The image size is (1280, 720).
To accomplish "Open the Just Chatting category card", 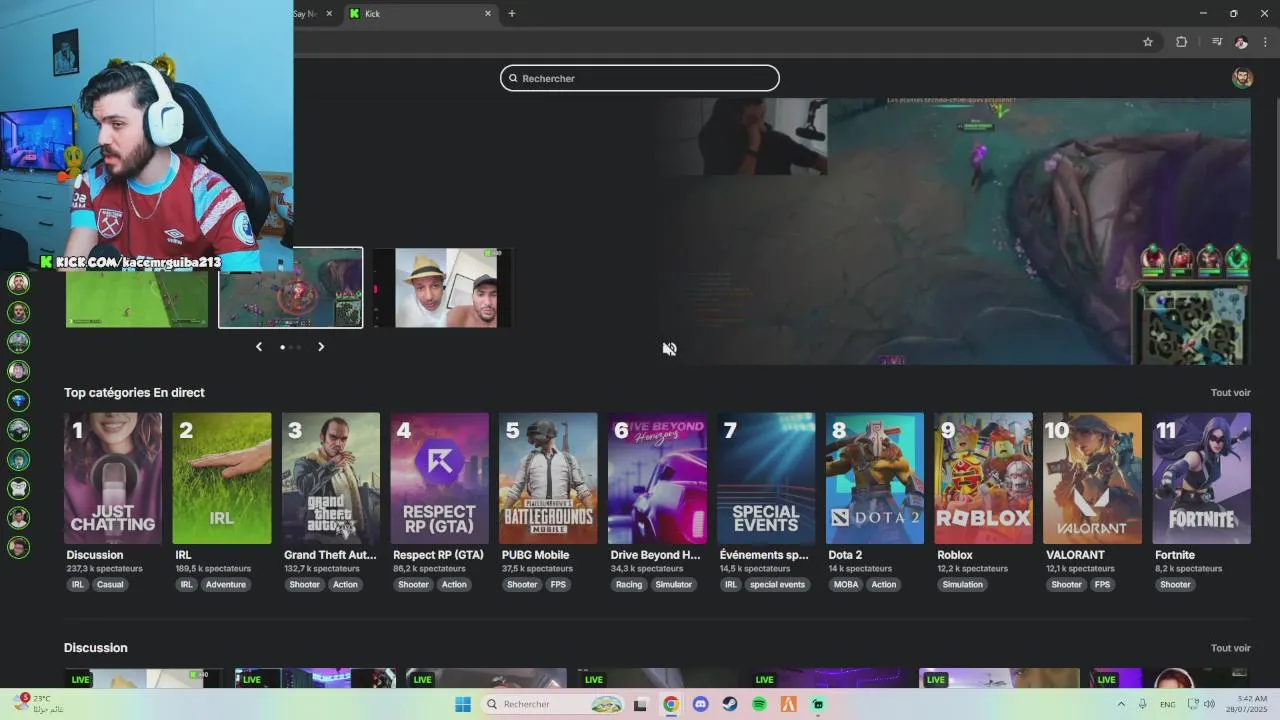I will pyautogui.click(x=113, y=478).
